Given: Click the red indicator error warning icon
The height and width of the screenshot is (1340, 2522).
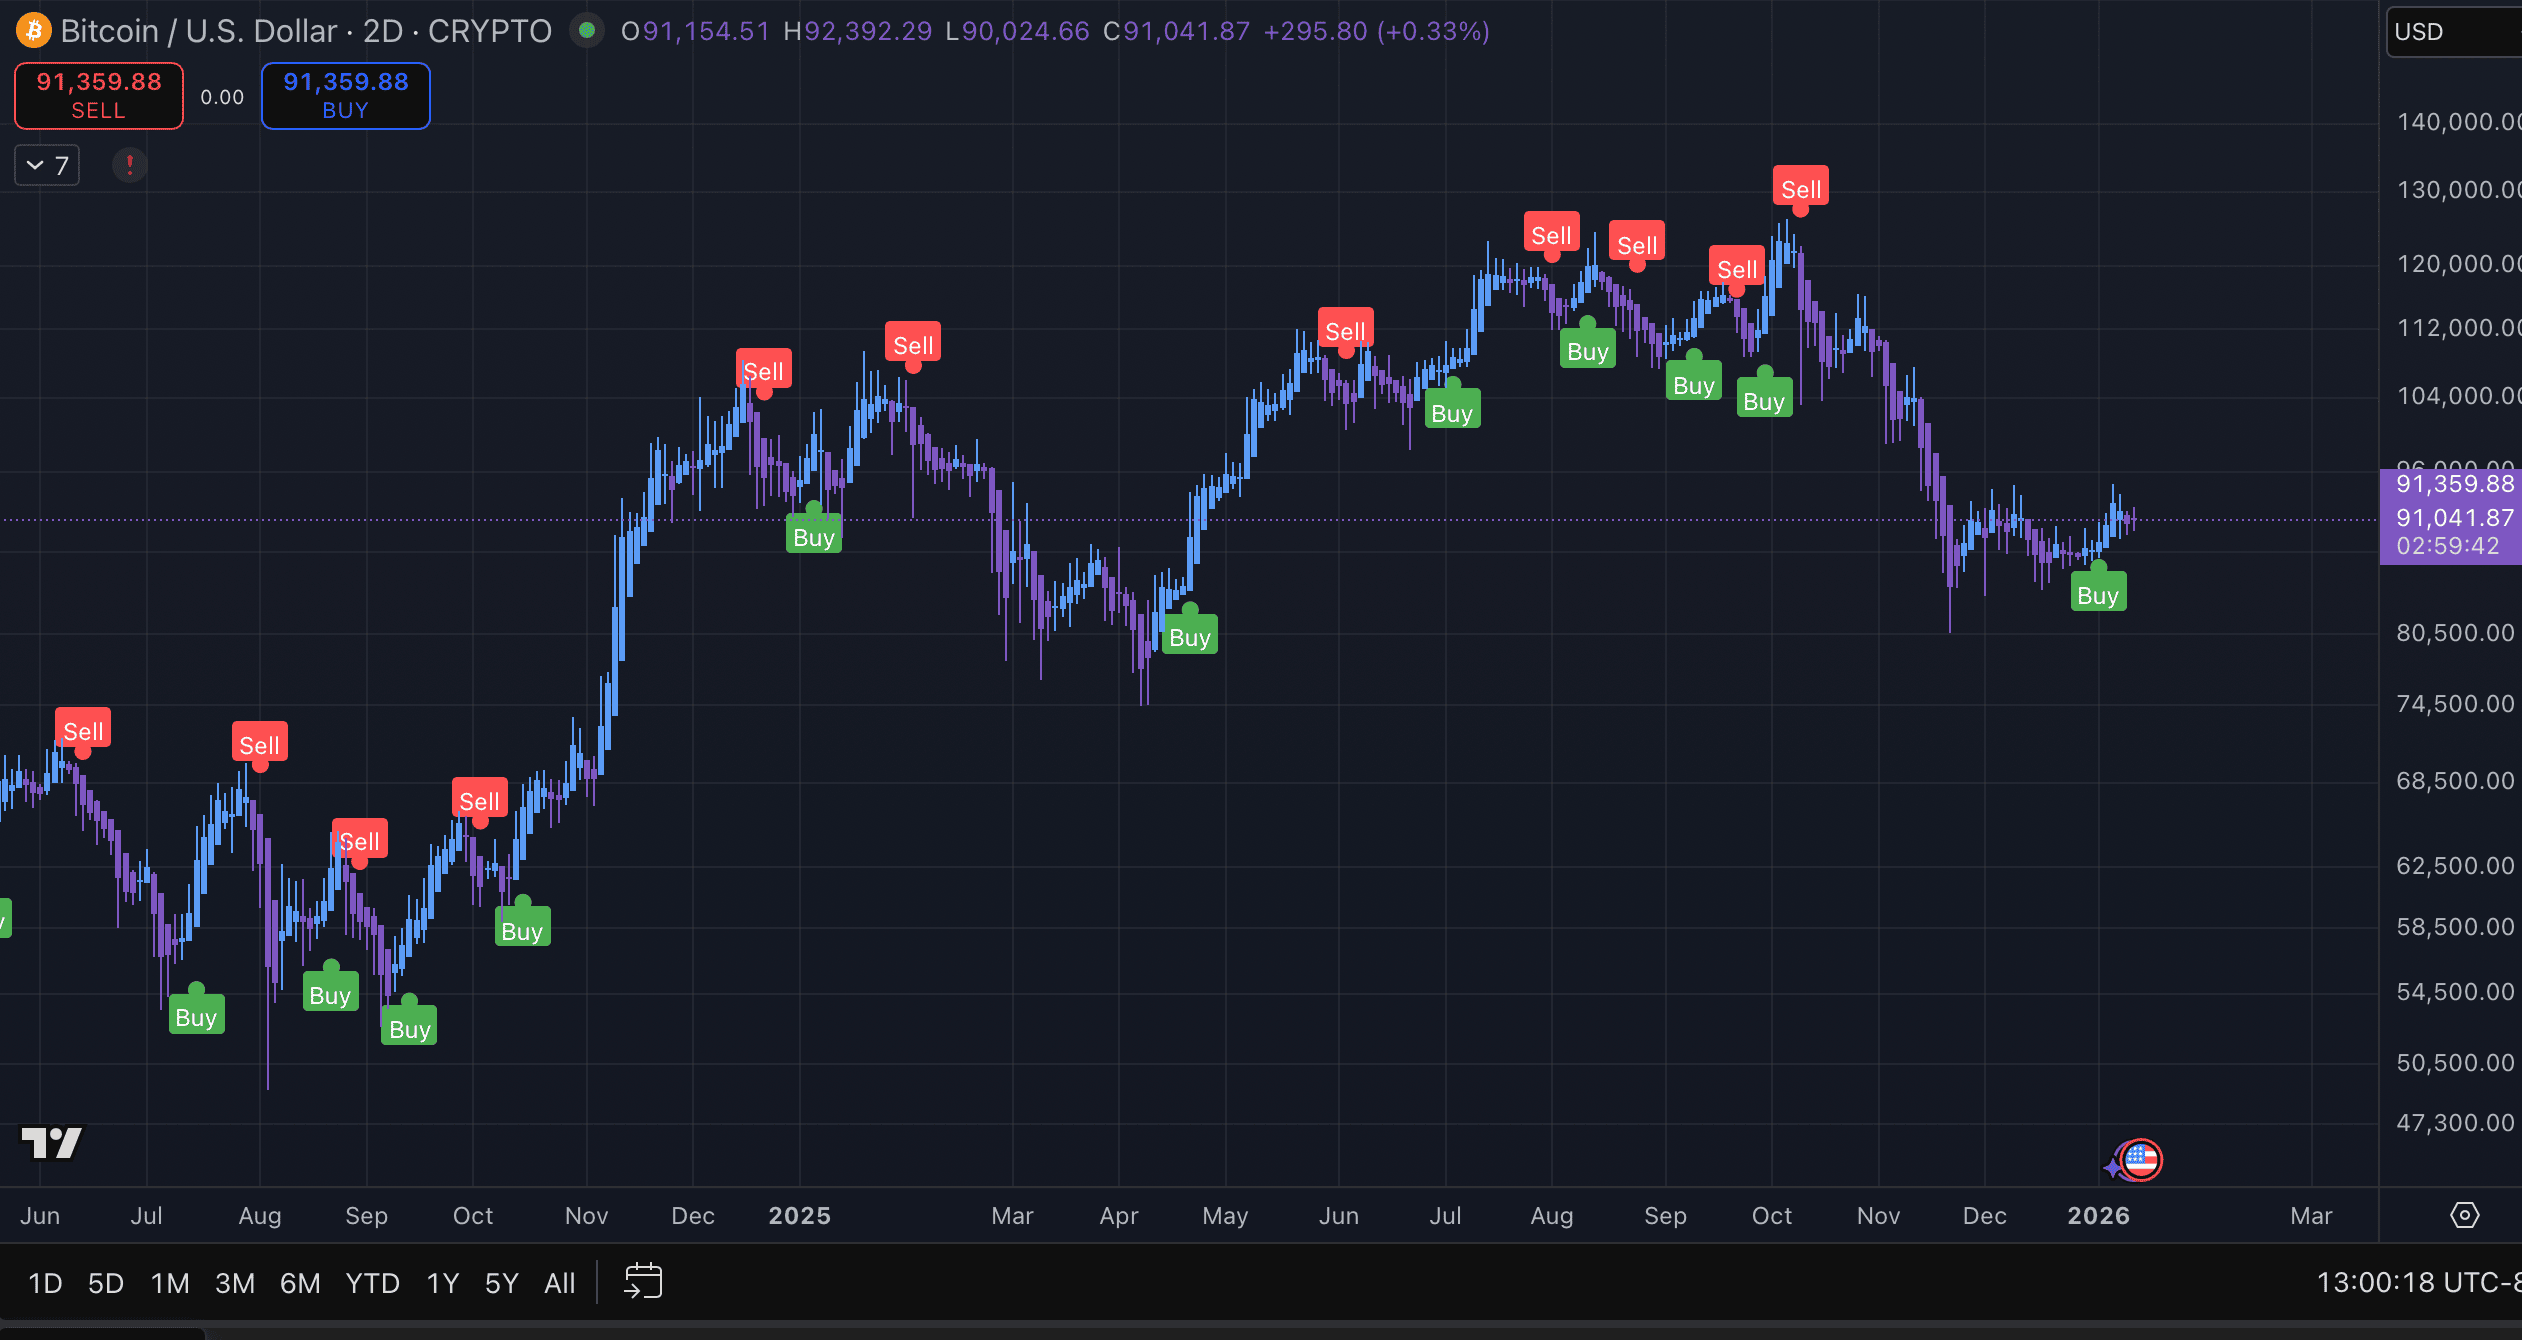Looking at the screenshot, I should 129,165.
